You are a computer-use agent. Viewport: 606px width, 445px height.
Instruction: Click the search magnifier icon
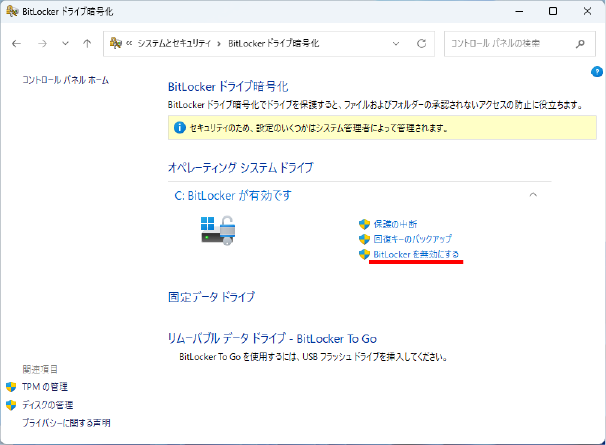click(x=580, y=44)
